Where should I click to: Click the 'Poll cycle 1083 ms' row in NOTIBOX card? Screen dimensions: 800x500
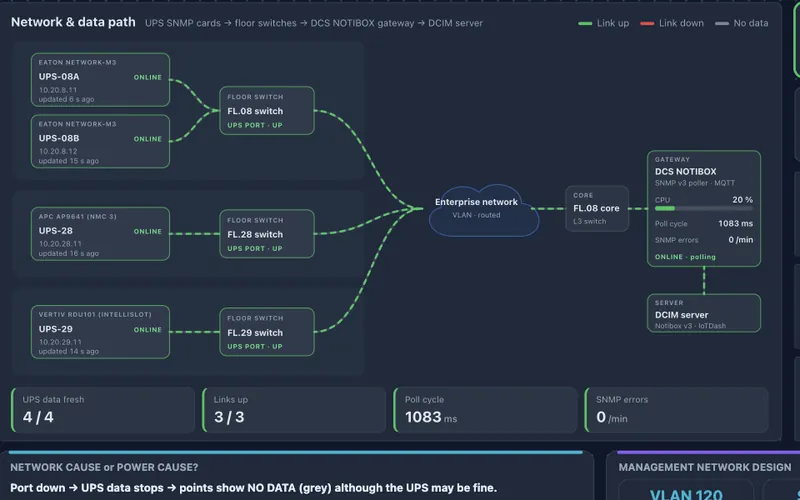(x=704, y=223)
